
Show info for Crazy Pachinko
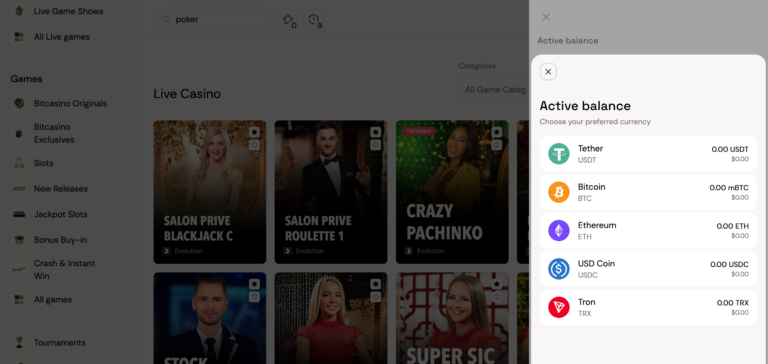497,145
